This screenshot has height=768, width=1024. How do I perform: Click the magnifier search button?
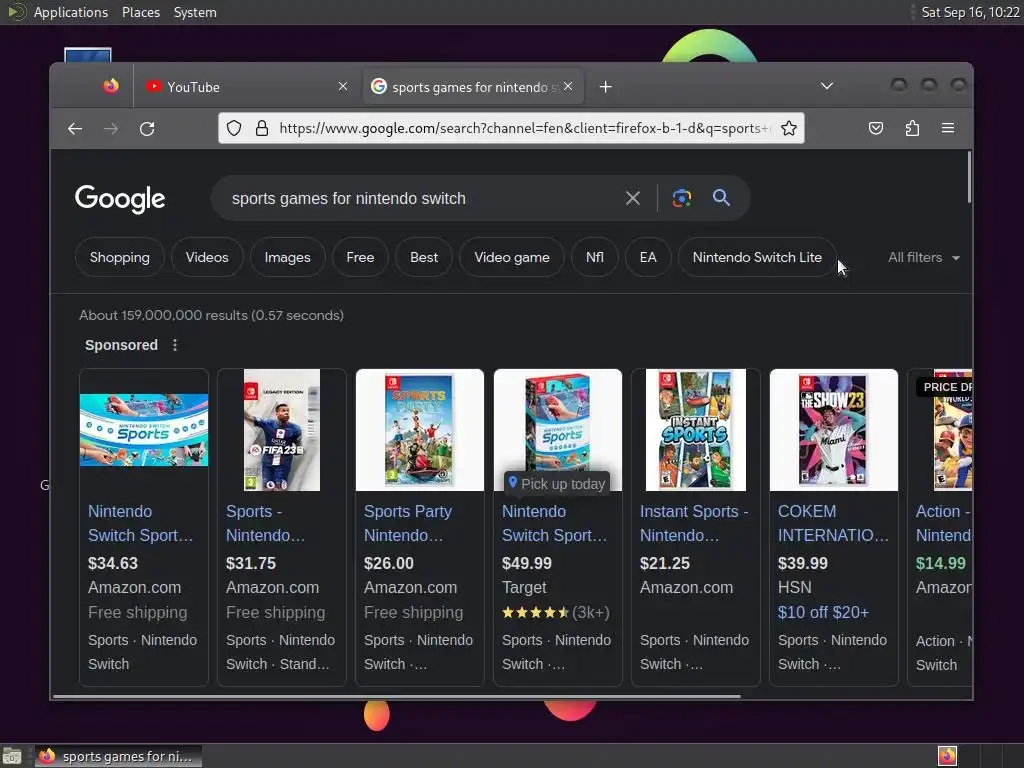(722, 198)
